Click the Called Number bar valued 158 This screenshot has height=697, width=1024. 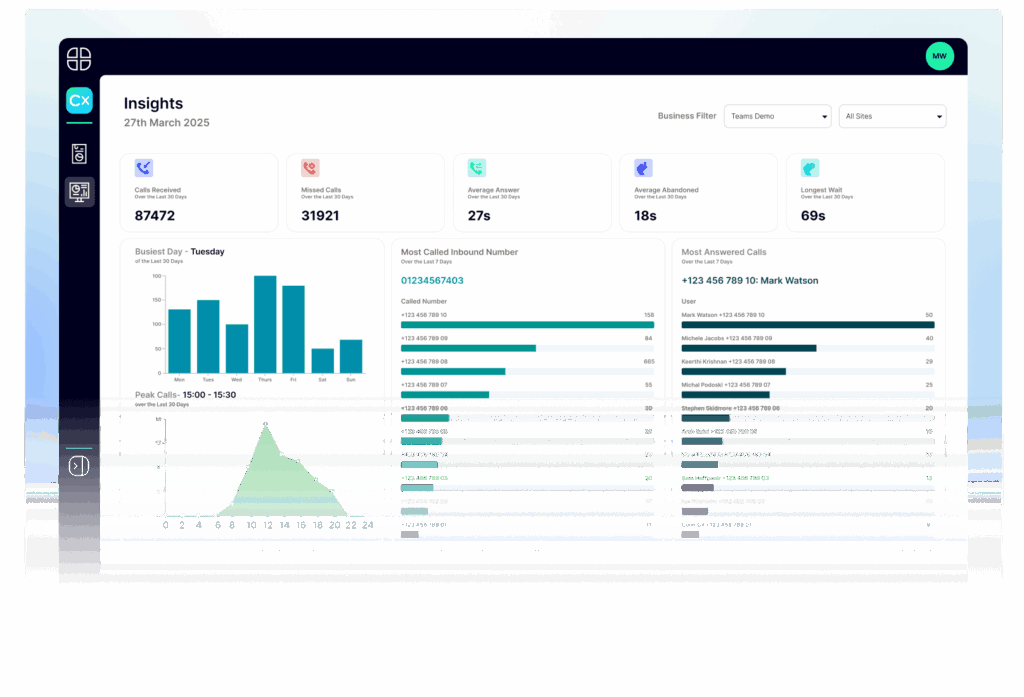[x=527, y=325]
